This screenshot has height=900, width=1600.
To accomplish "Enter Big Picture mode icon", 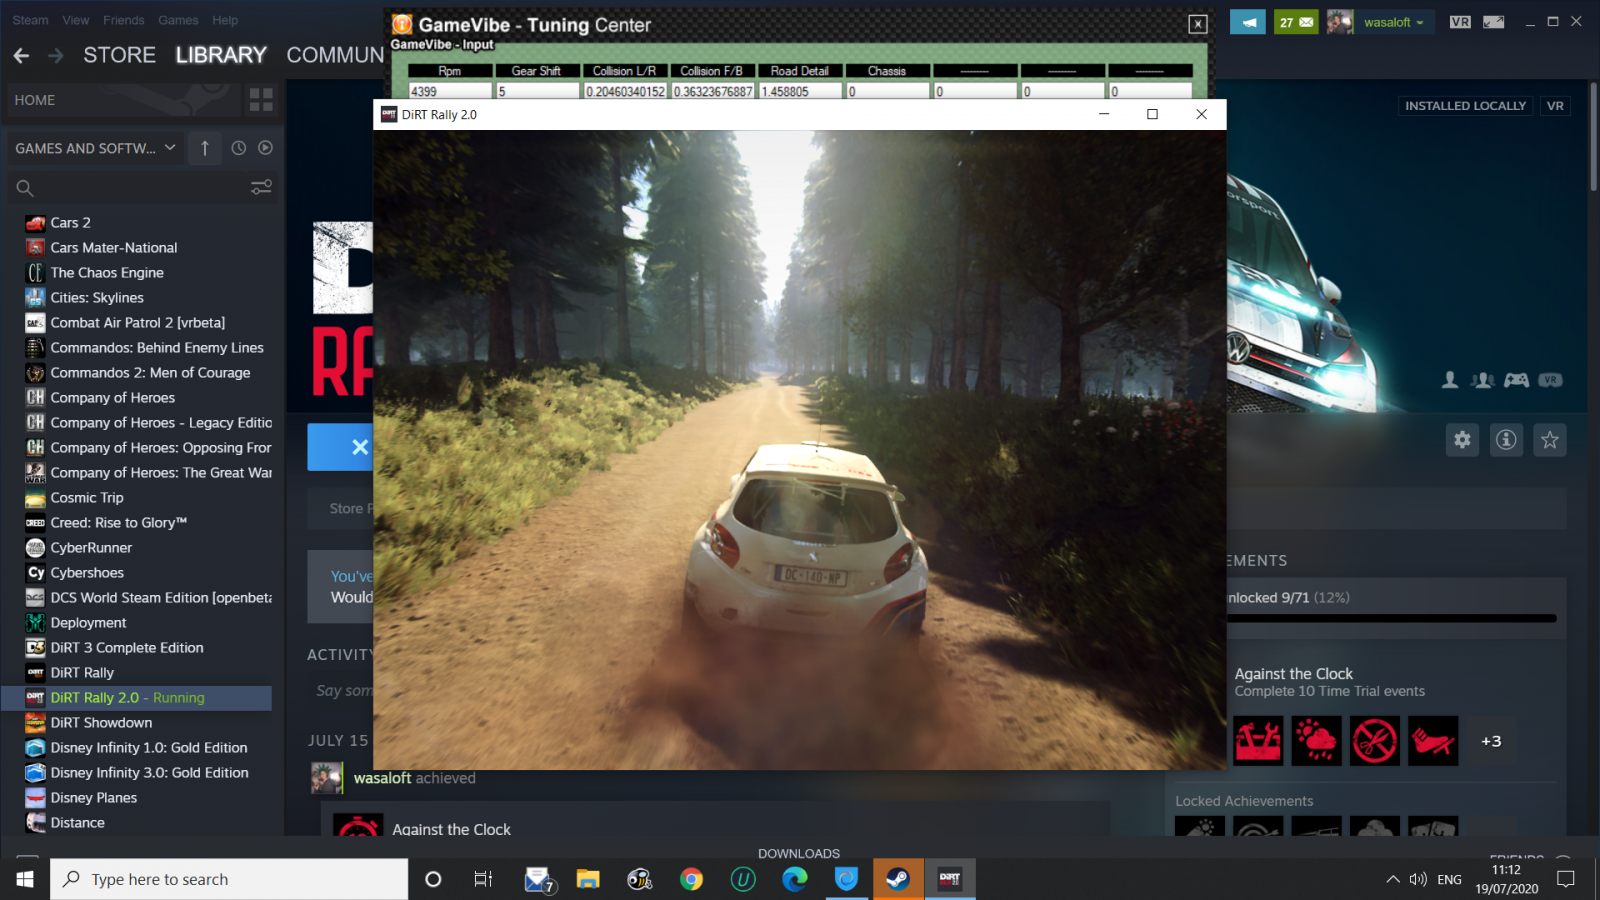I will 1493,22.
